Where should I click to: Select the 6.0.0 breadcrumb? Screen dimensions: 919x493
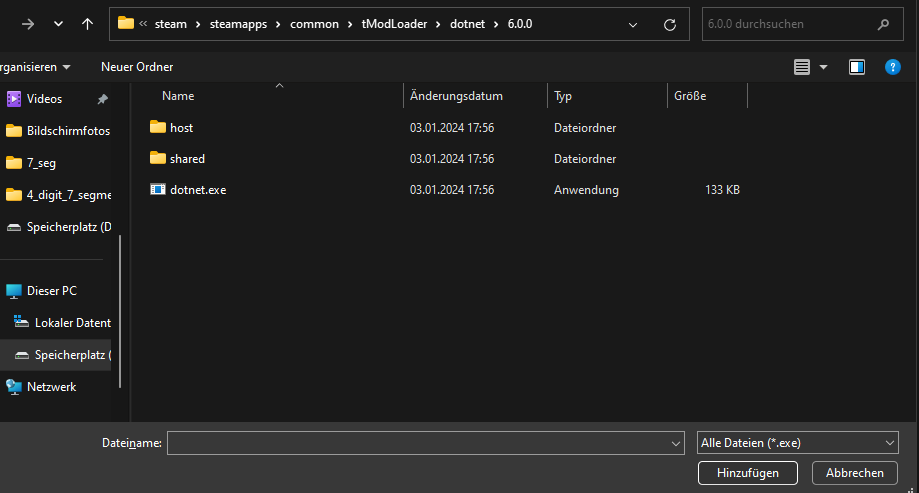pos(520,24)
